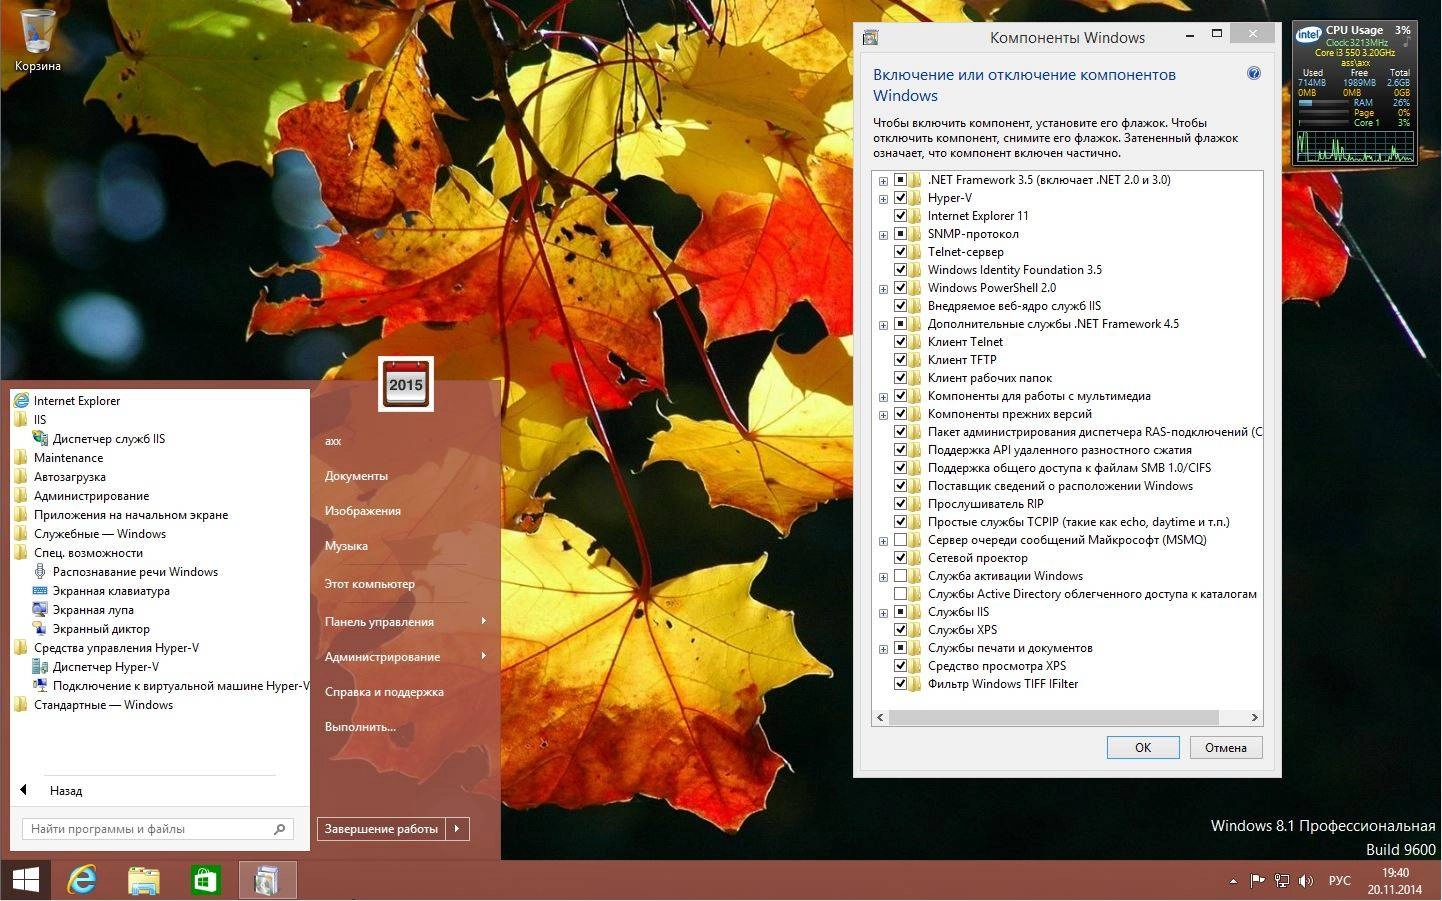Screen dimensions: 1442x901
Task: Expand SNMP-протокол tree node
Action: [883, 235]
